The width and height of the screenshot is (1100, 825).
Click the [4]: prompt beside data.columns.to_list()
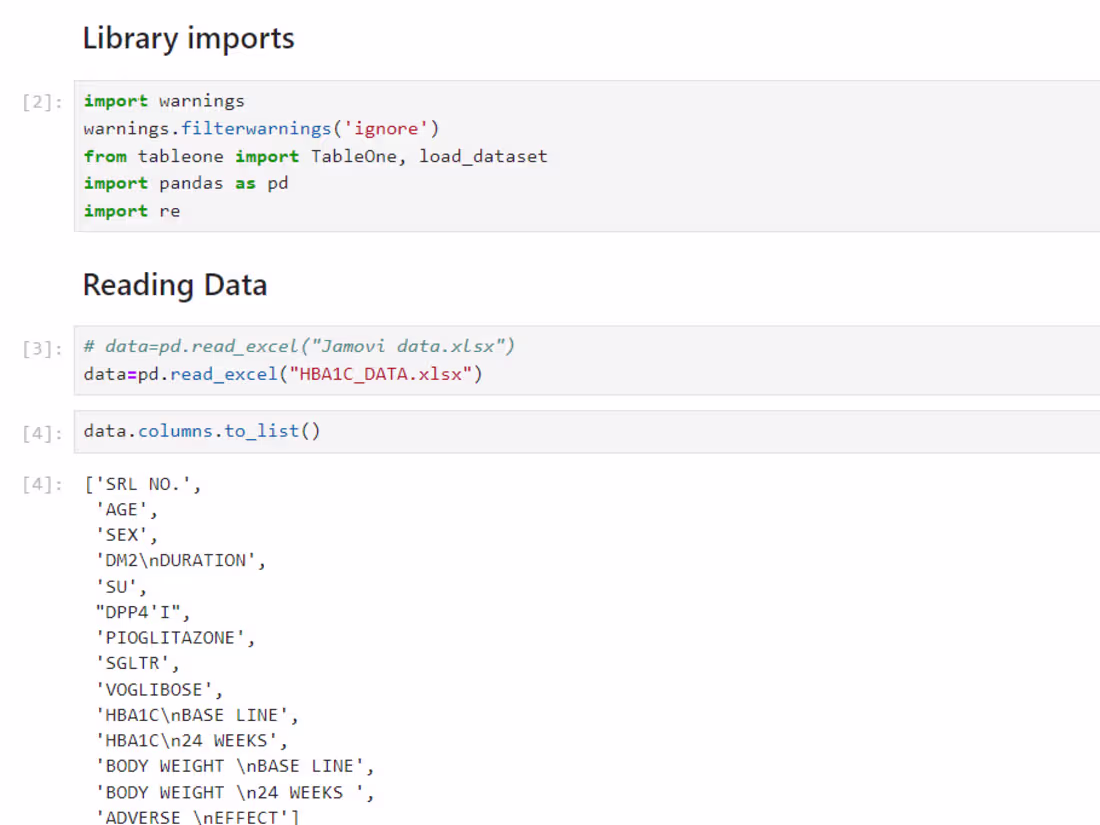click(42, 434)
